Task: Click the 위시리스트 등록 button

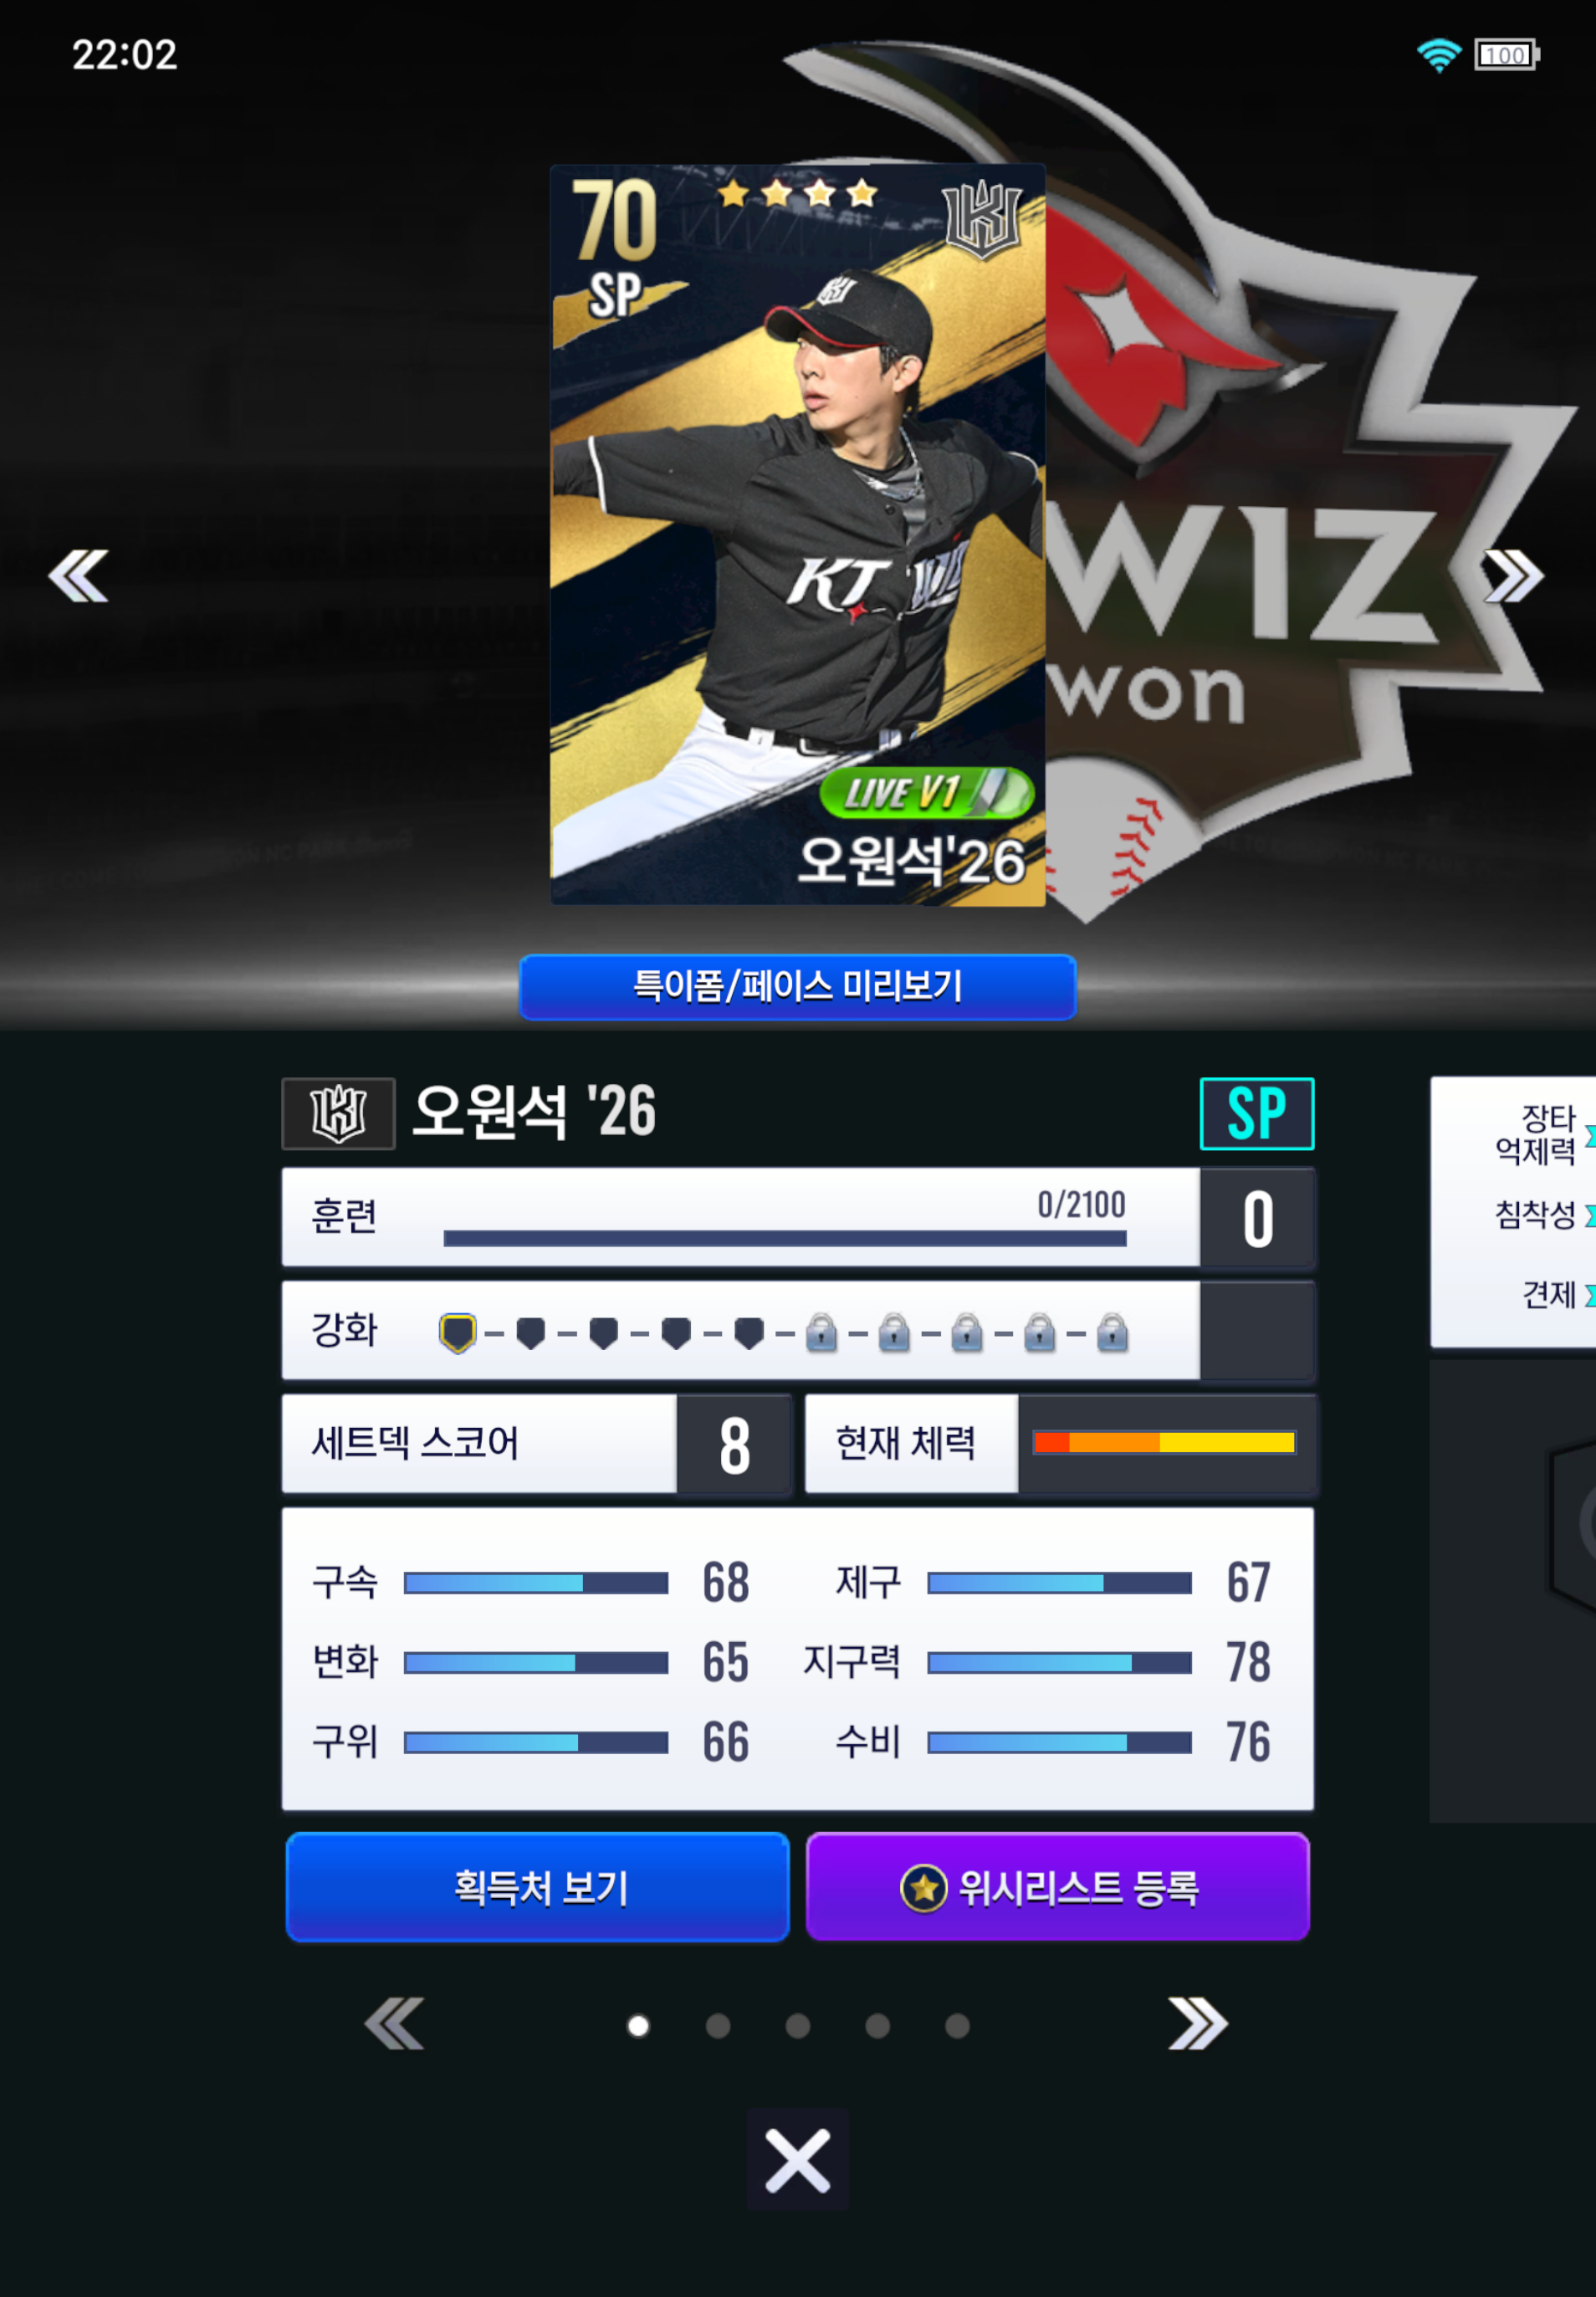Action: click(1058, 1887)
